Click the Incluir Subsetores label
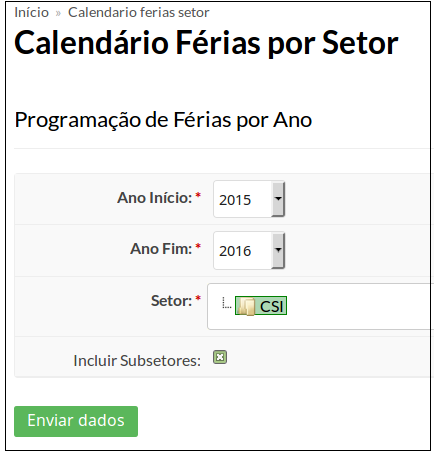The image size is (434, 455). pos(137,361)
